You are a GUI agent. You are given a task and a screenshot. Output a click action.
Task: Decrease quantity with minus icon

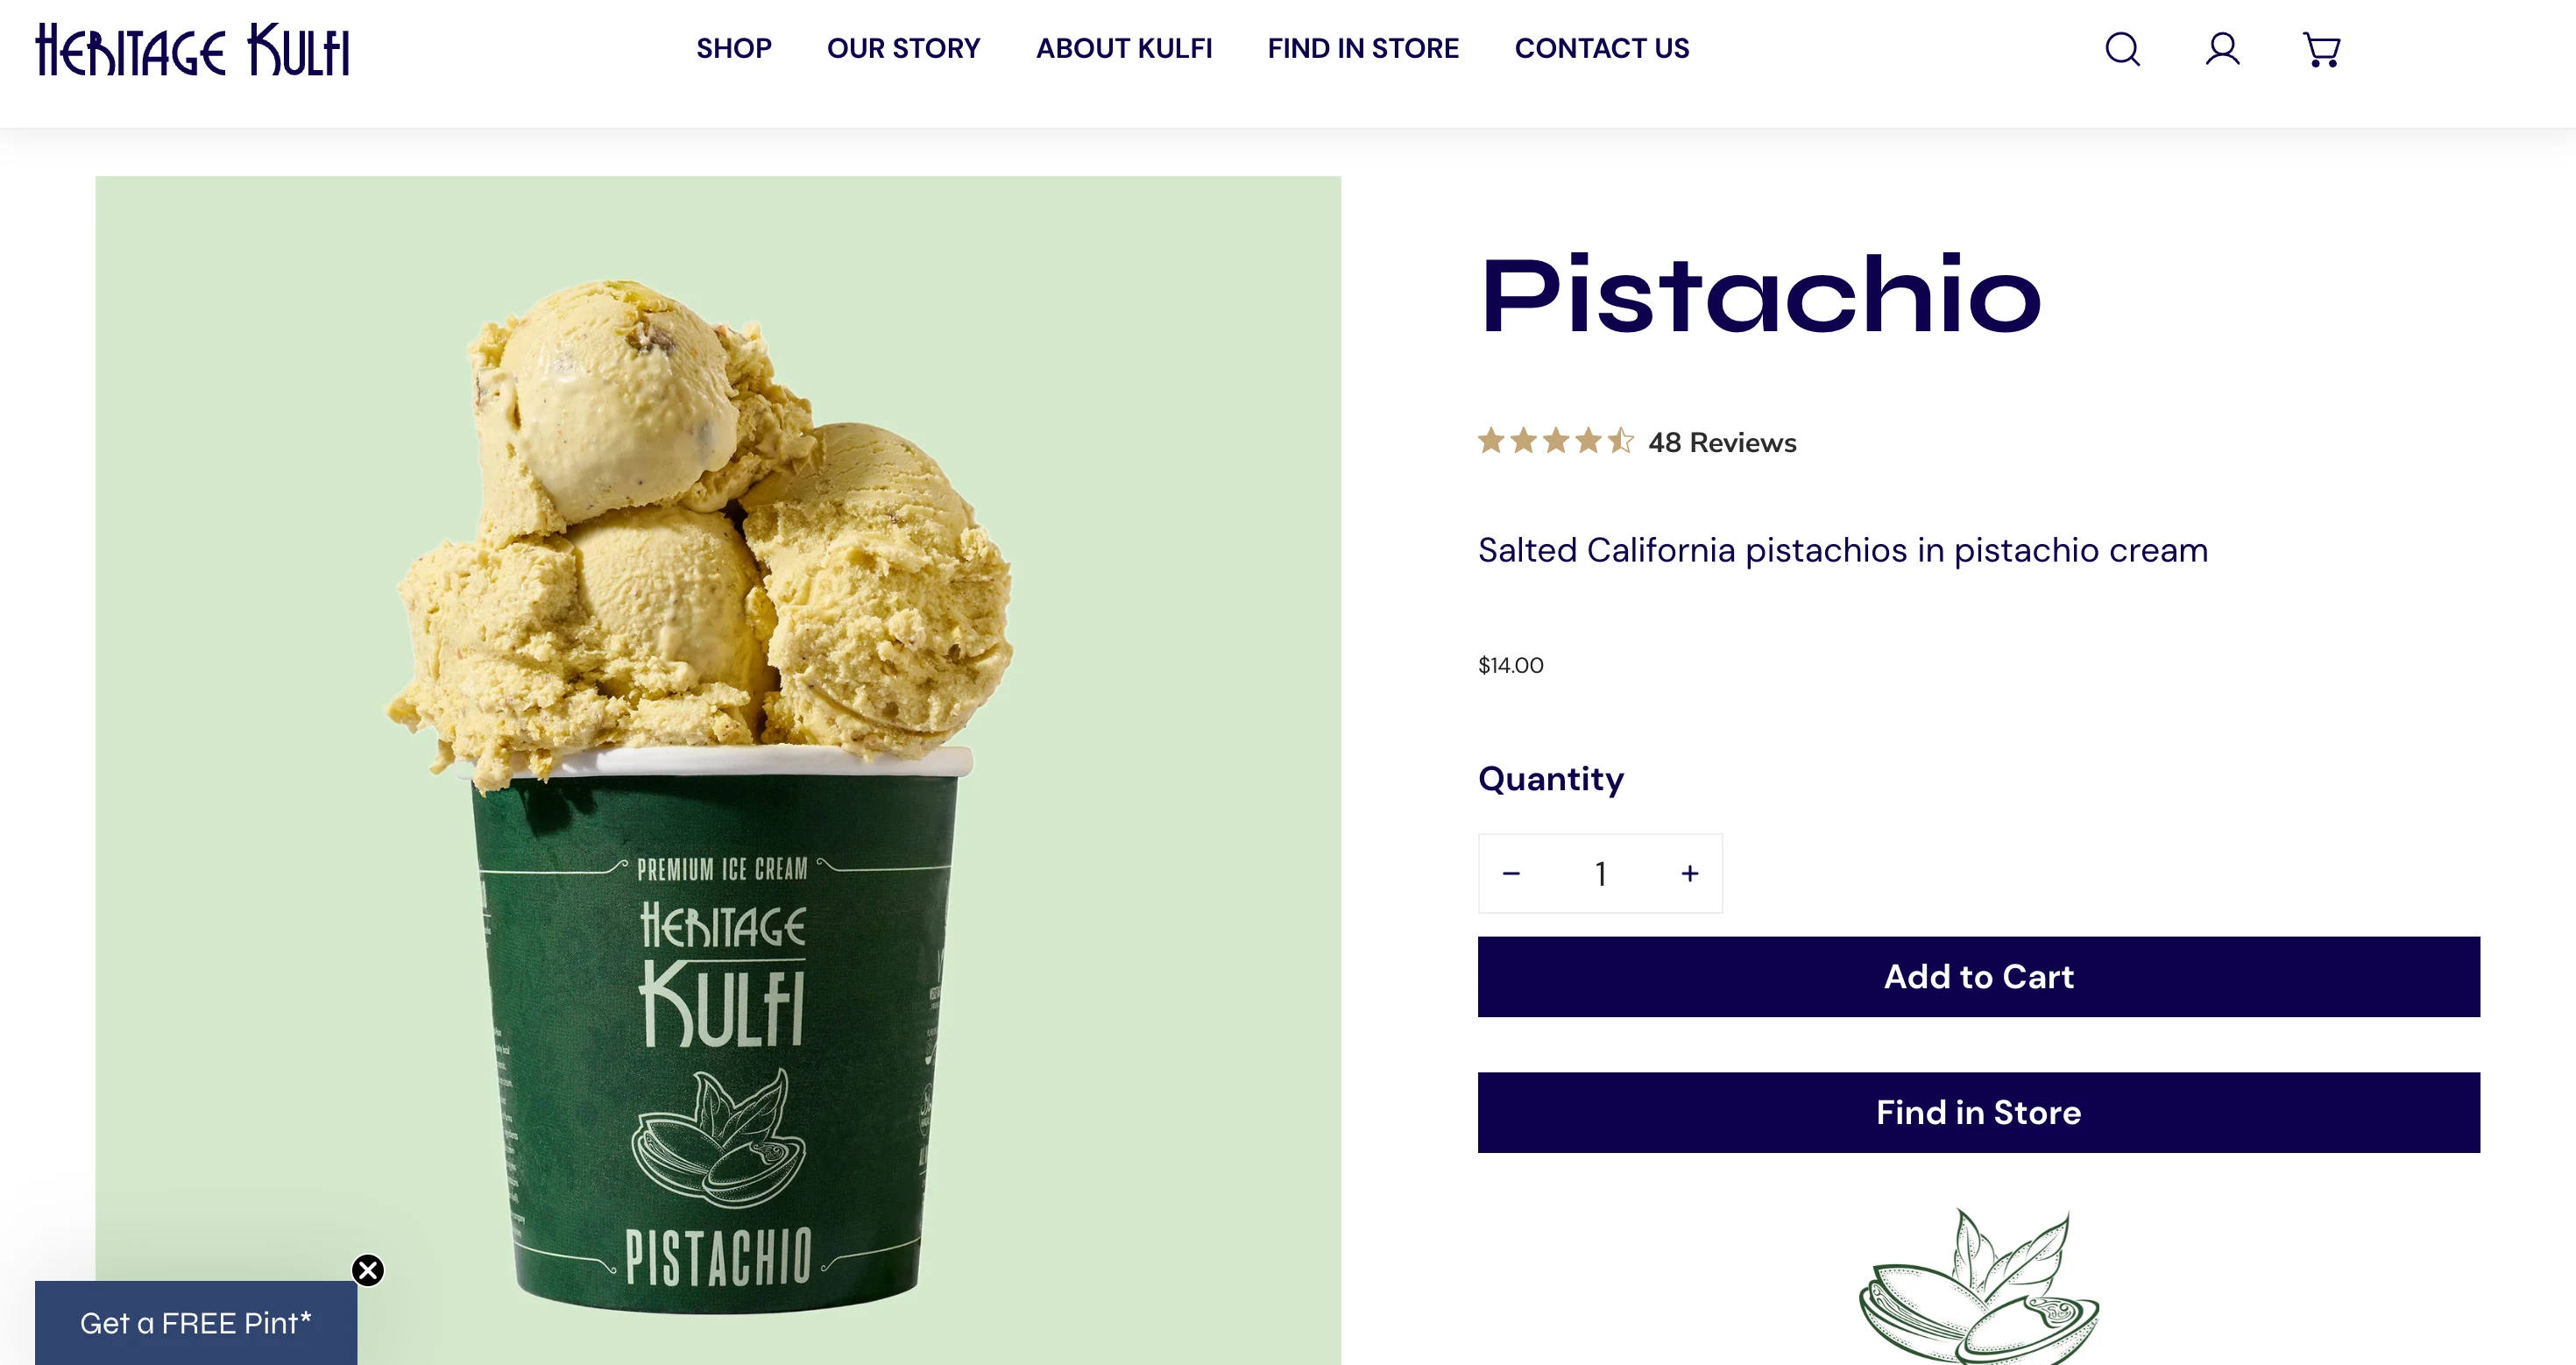tap(1511, 873)
